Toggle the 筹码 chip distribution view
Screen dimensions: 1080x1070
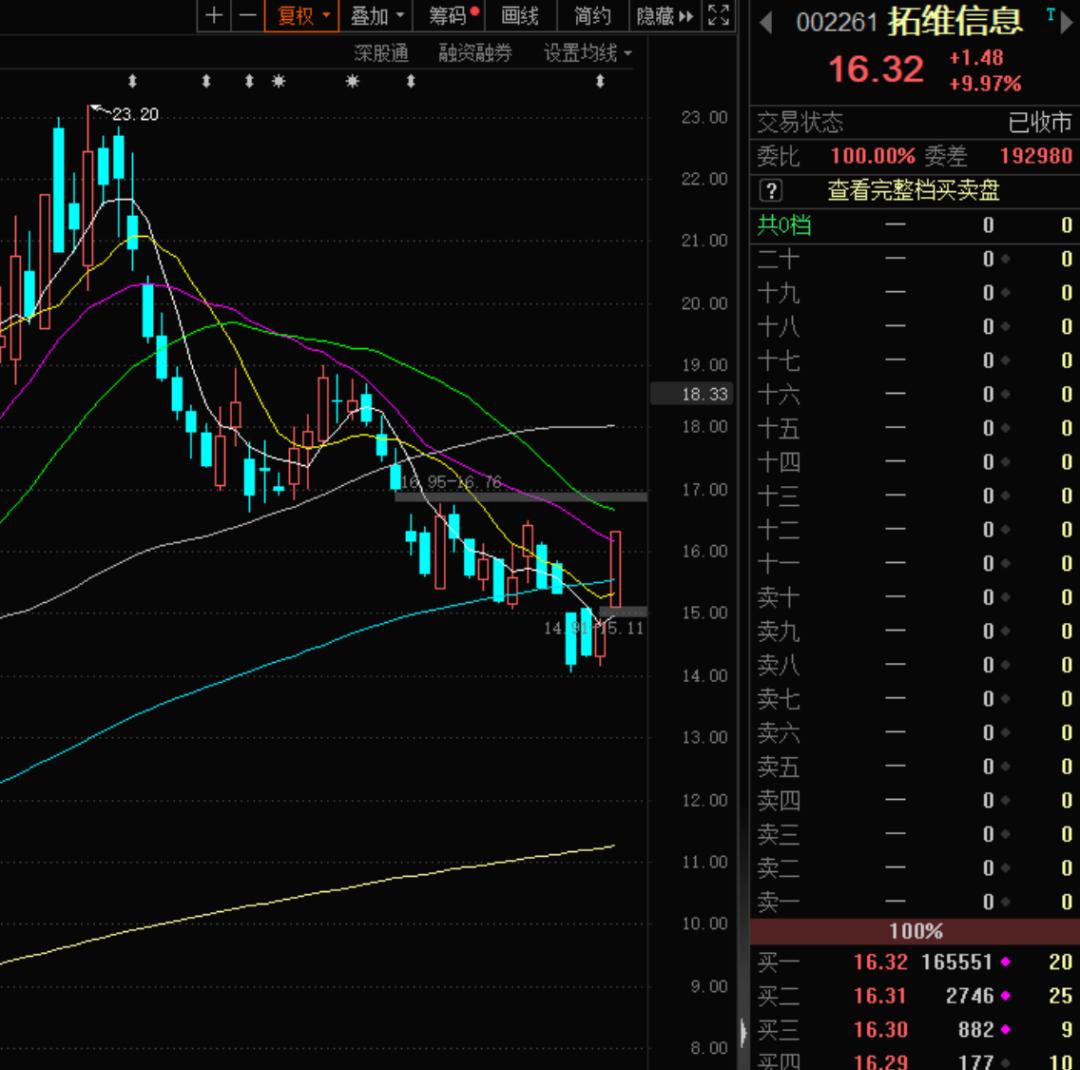click(x=453, y=16)
